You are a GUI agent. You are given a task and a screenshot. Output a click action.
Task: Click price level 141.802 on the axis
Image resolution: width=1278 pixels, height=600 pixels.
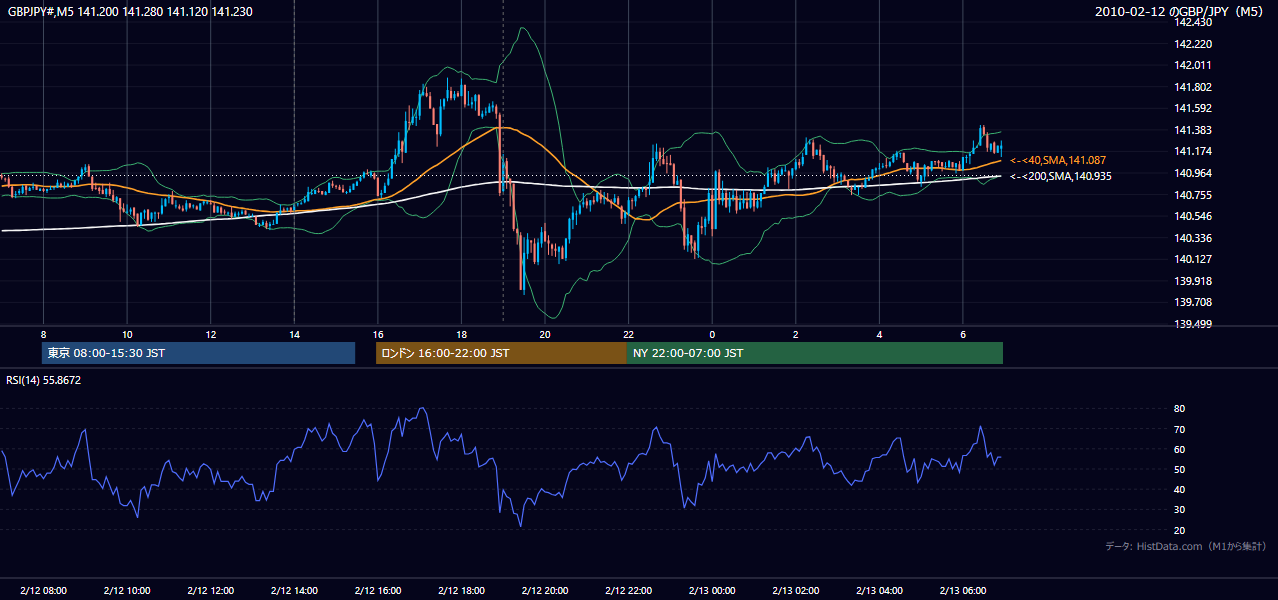coord(1195,87)
